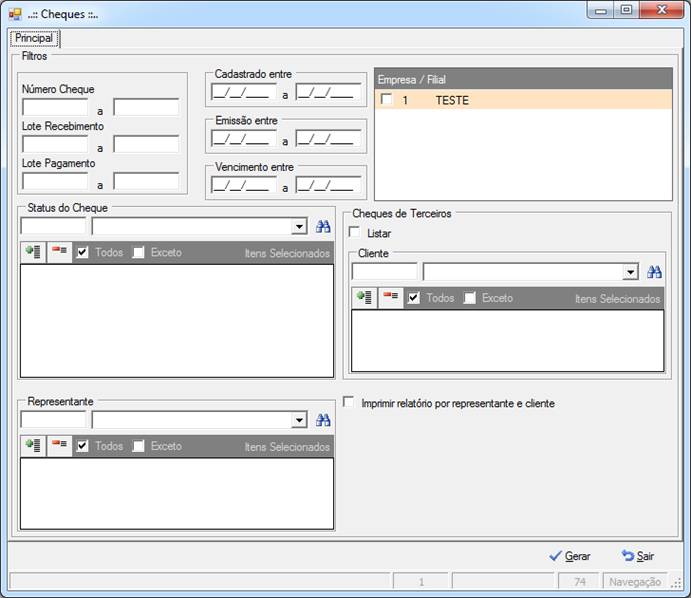Select the Principal tab
691x598 pixels.
pos(34,38)
